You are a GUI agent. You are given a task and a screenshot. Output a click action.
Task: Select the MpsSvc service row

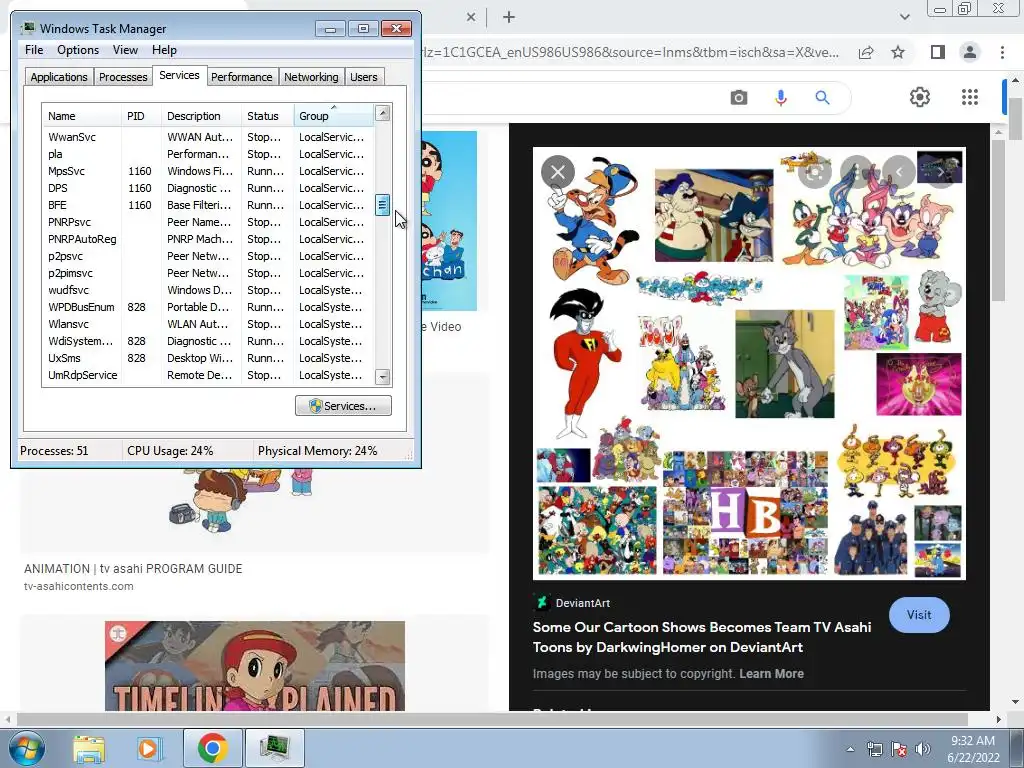[208, 171]
